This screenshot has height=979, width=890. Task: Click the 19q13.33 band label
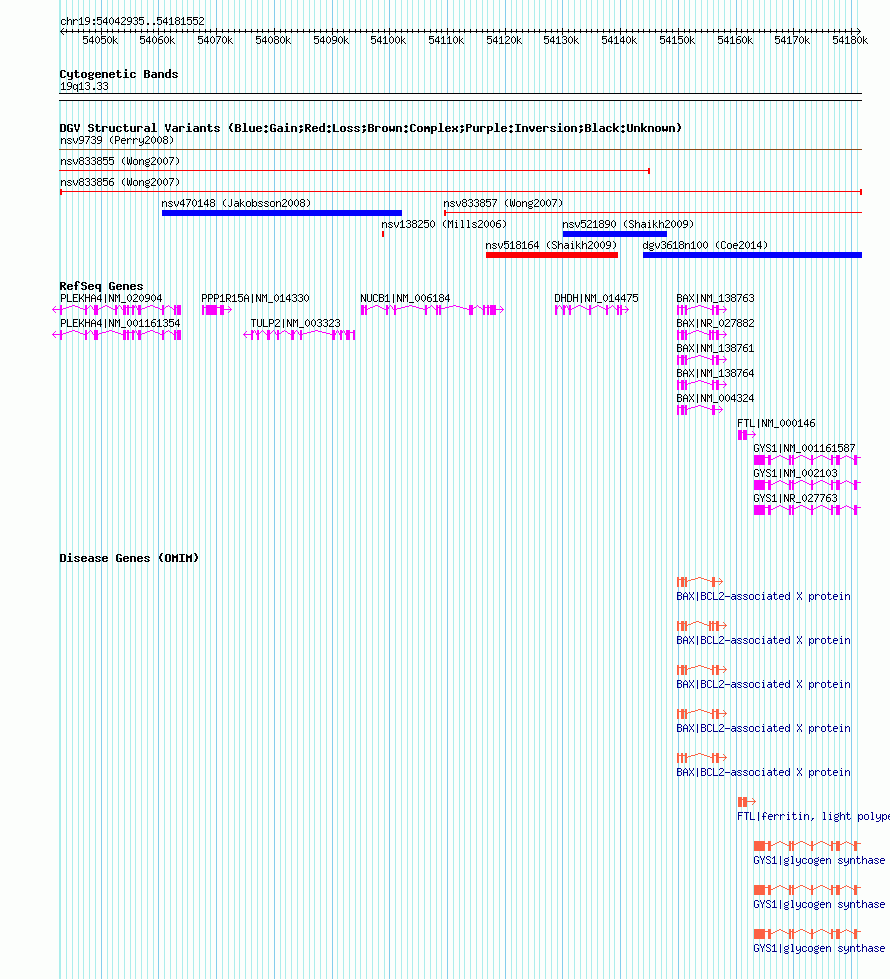pyautogui.click(x=84, y=86)
